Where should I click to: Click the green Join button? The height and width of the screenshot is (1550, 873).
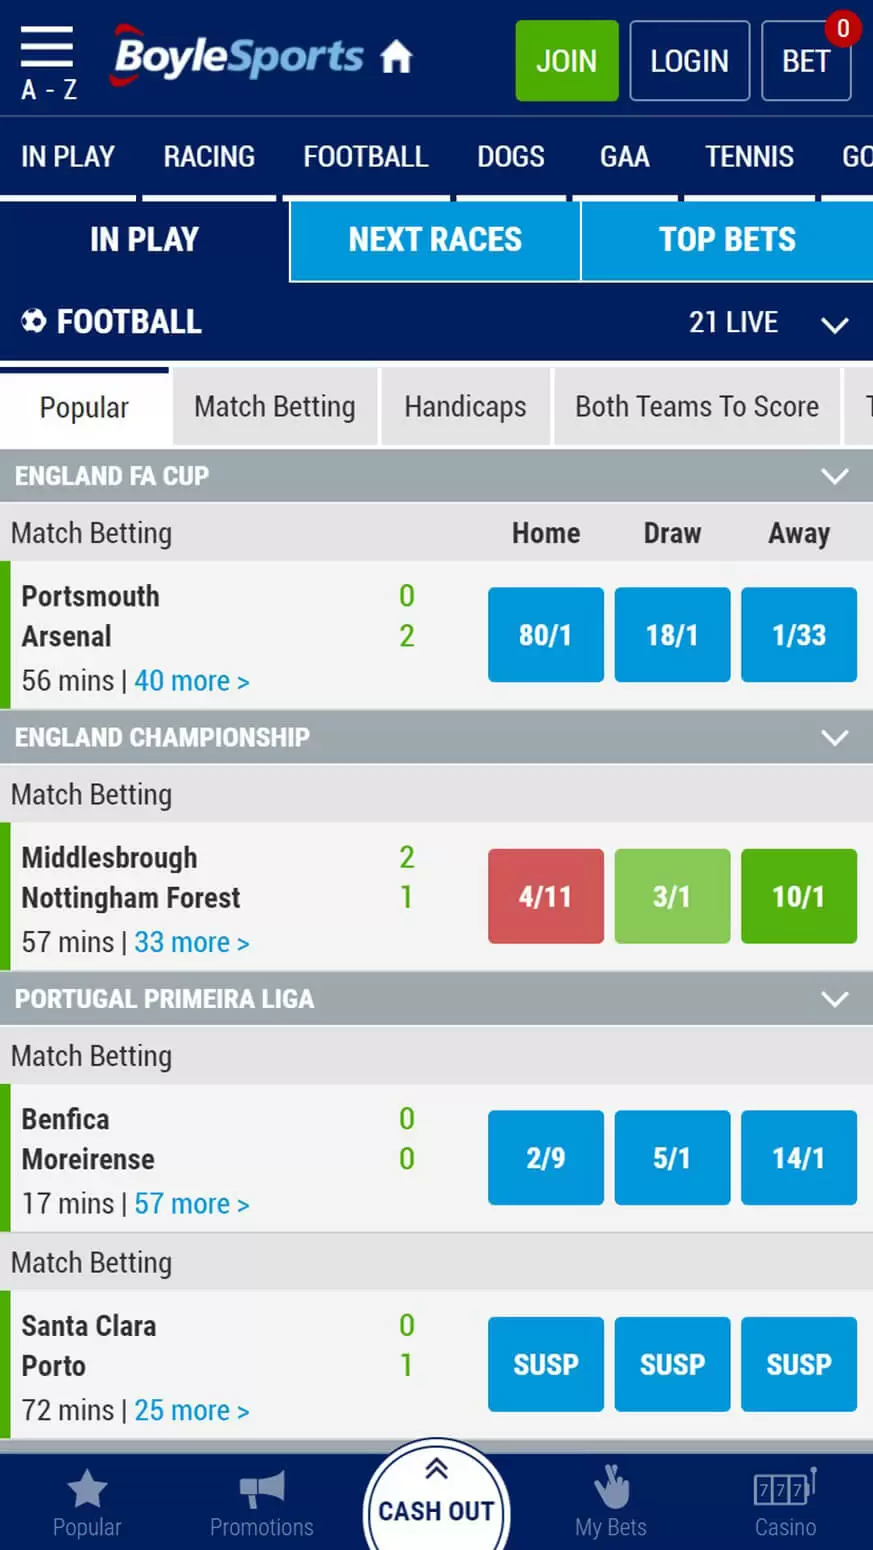(567, 62)
